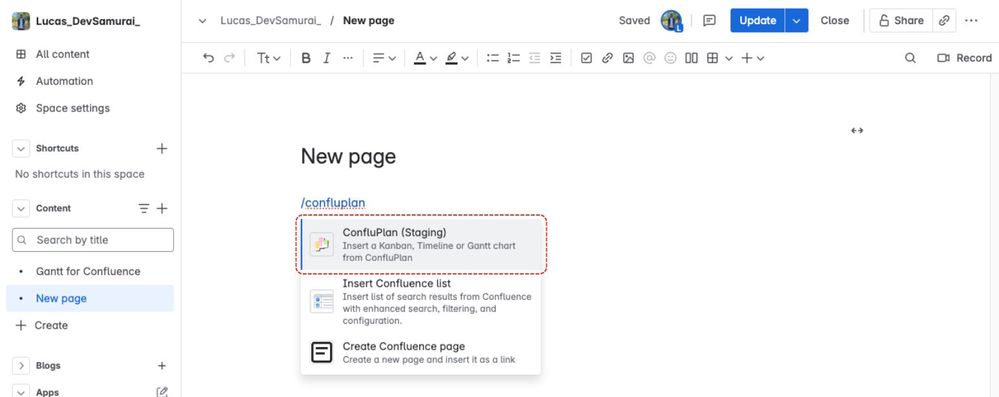The width and height of the screenshot is (999, 397).
Task: Toggle bold formatting
Action: click(x=306, y=58)
